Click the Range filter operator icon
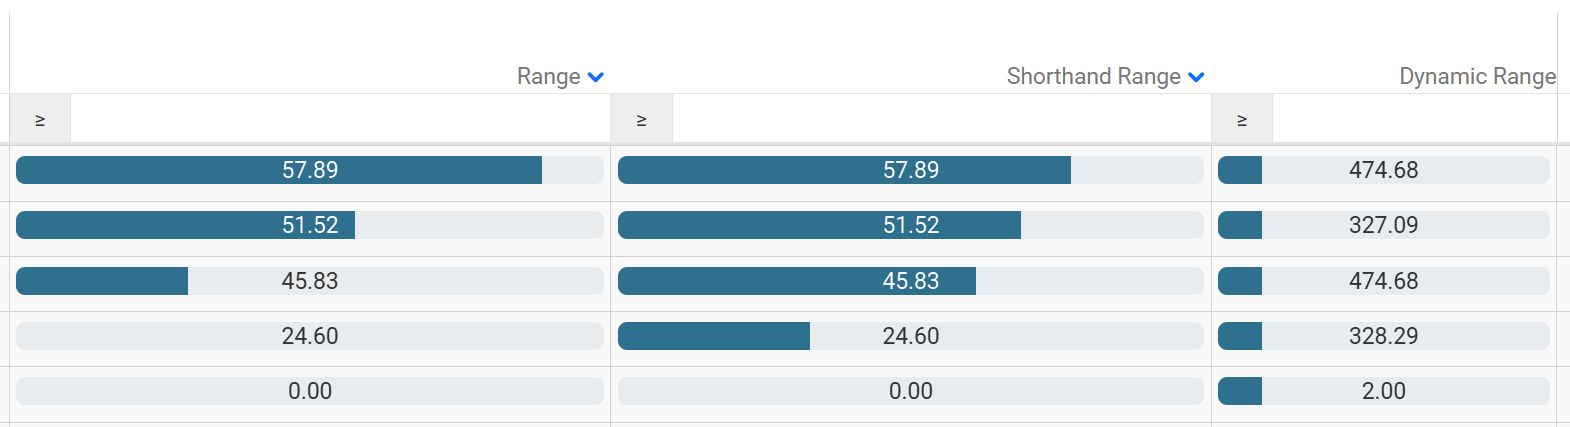 point(40,120)
